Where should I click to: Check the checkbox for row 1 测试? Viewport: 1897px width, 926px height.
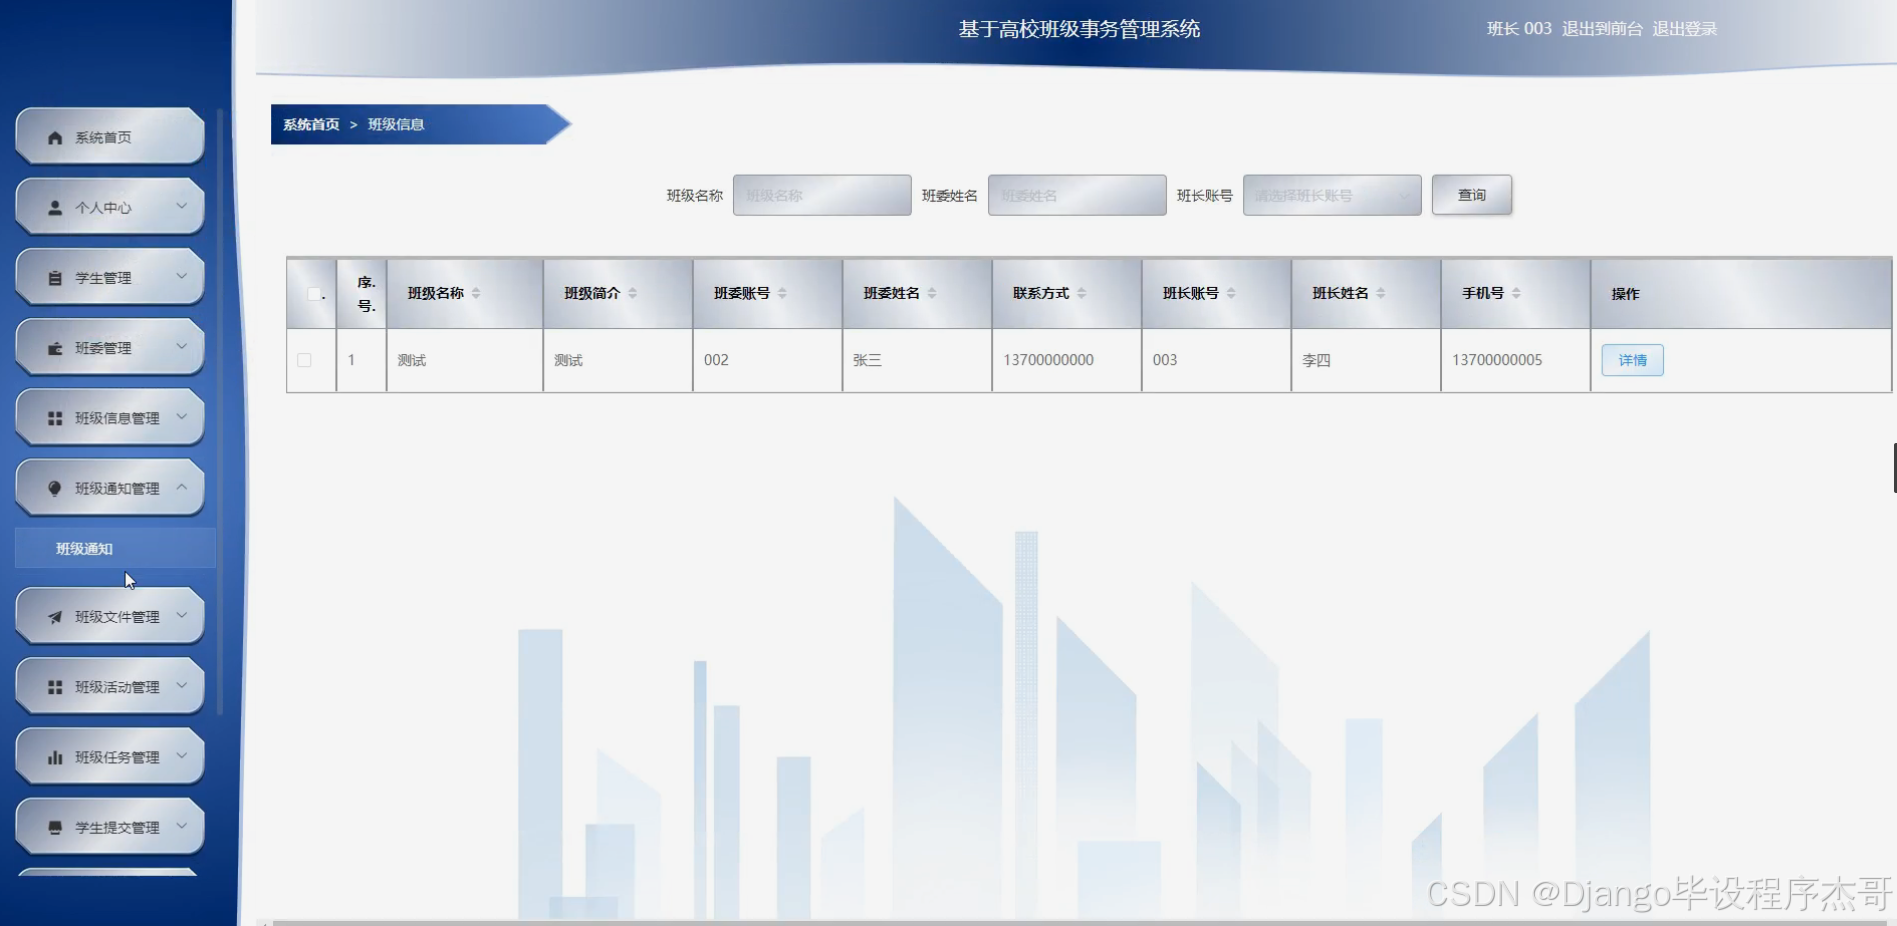(304, 360)
